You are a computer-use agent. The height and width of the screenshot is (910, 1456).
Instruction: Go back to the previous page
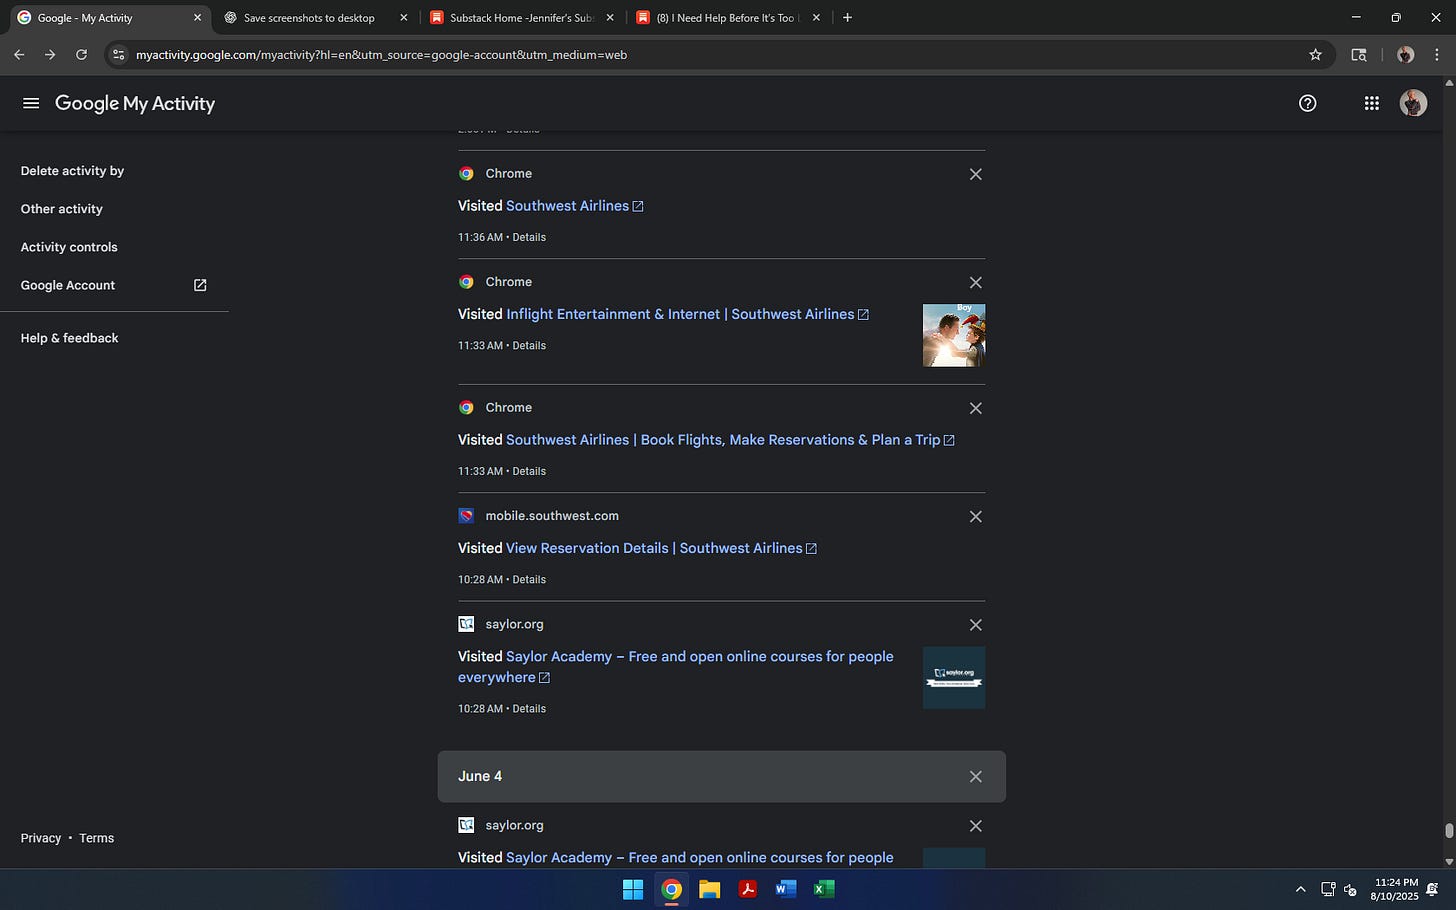19,55
